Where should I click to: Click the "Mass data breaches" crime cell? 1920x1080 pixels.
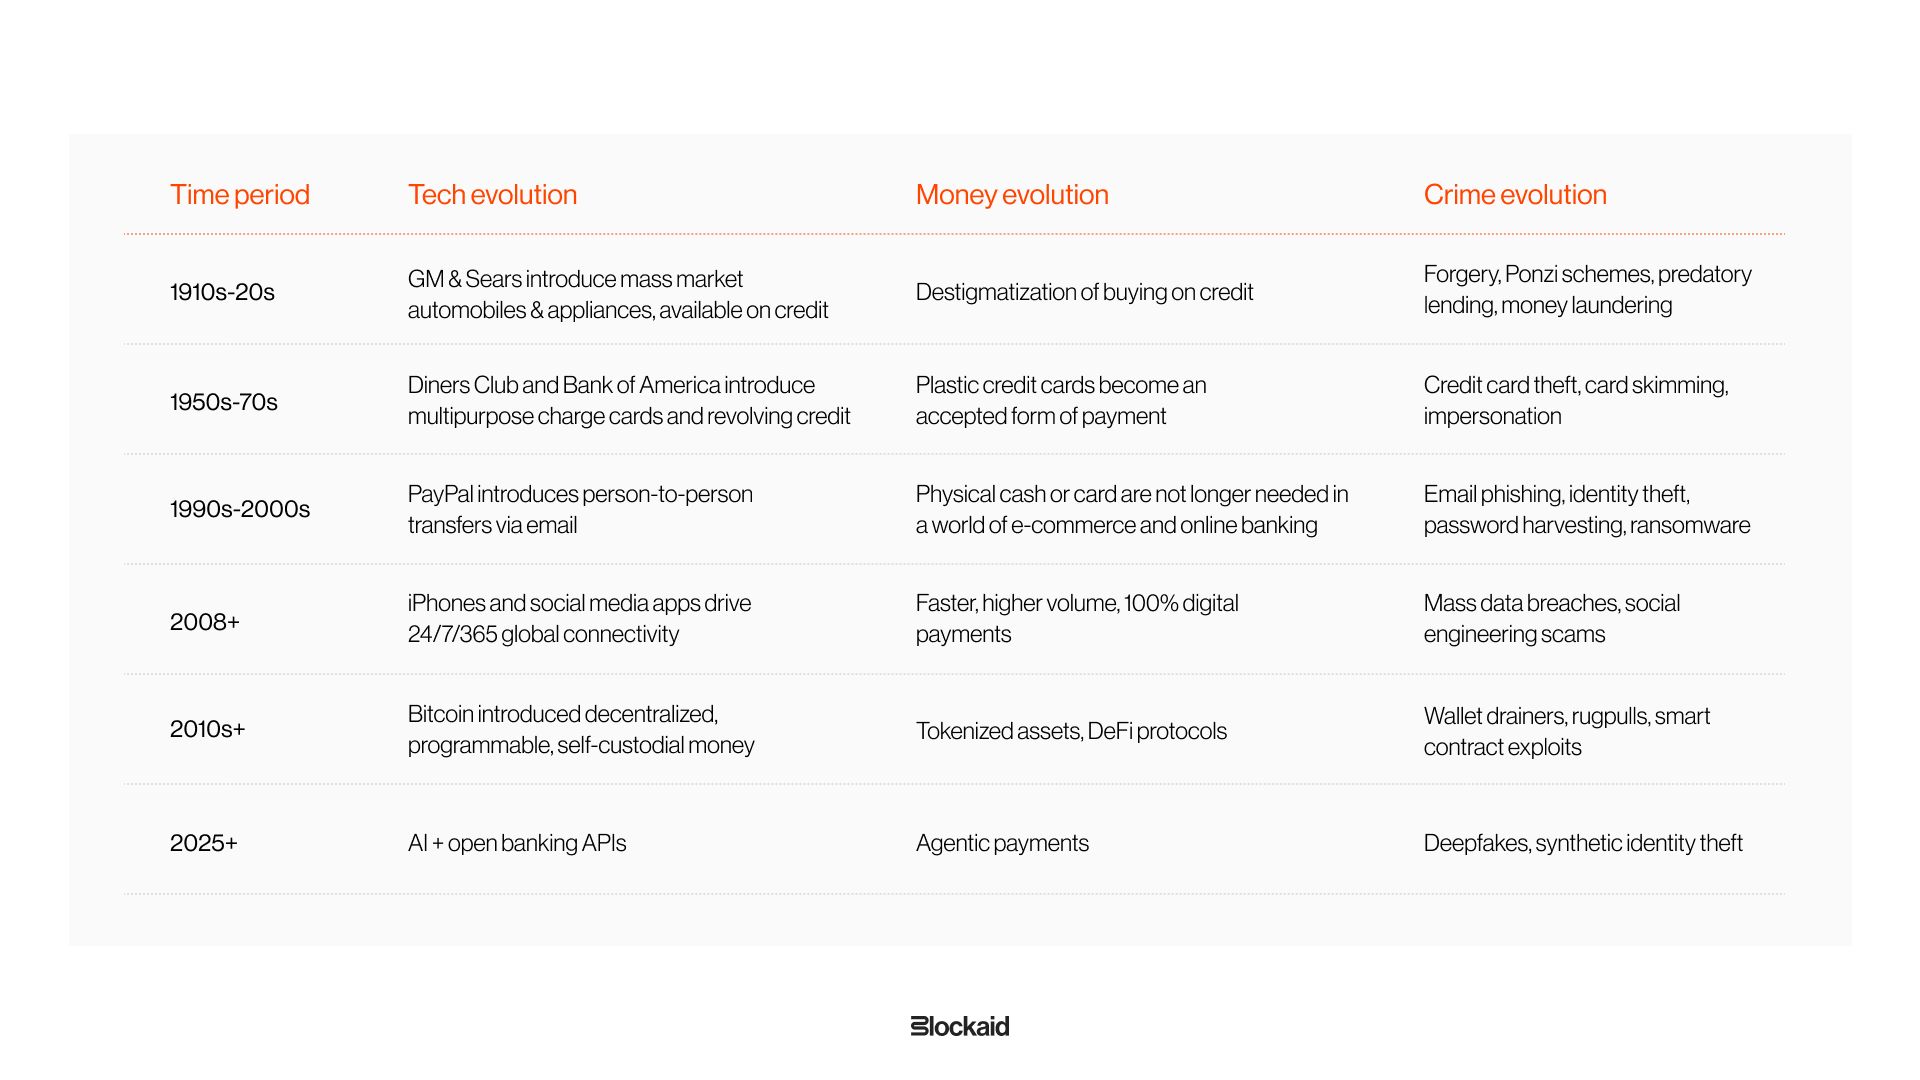1552,618
